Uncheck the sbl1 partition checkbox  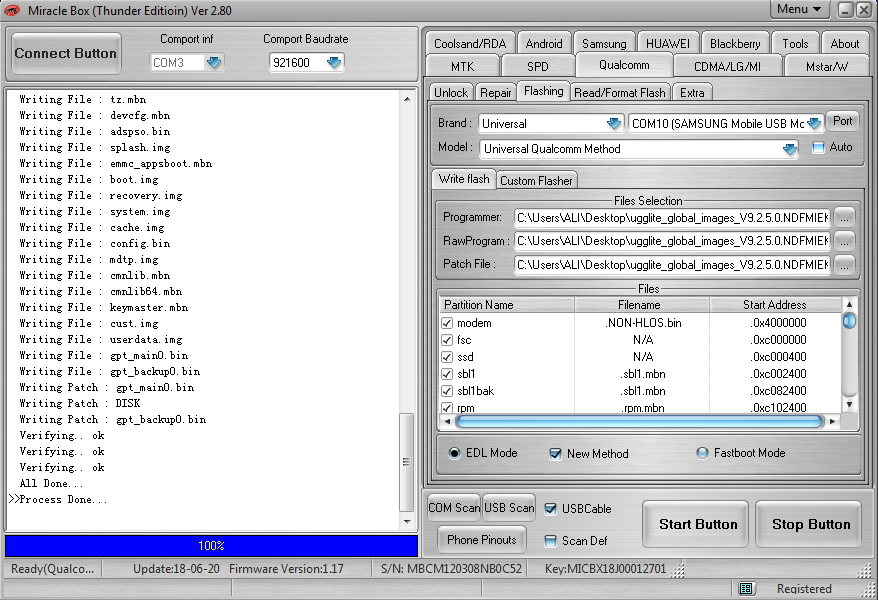(x=447, y=374)
